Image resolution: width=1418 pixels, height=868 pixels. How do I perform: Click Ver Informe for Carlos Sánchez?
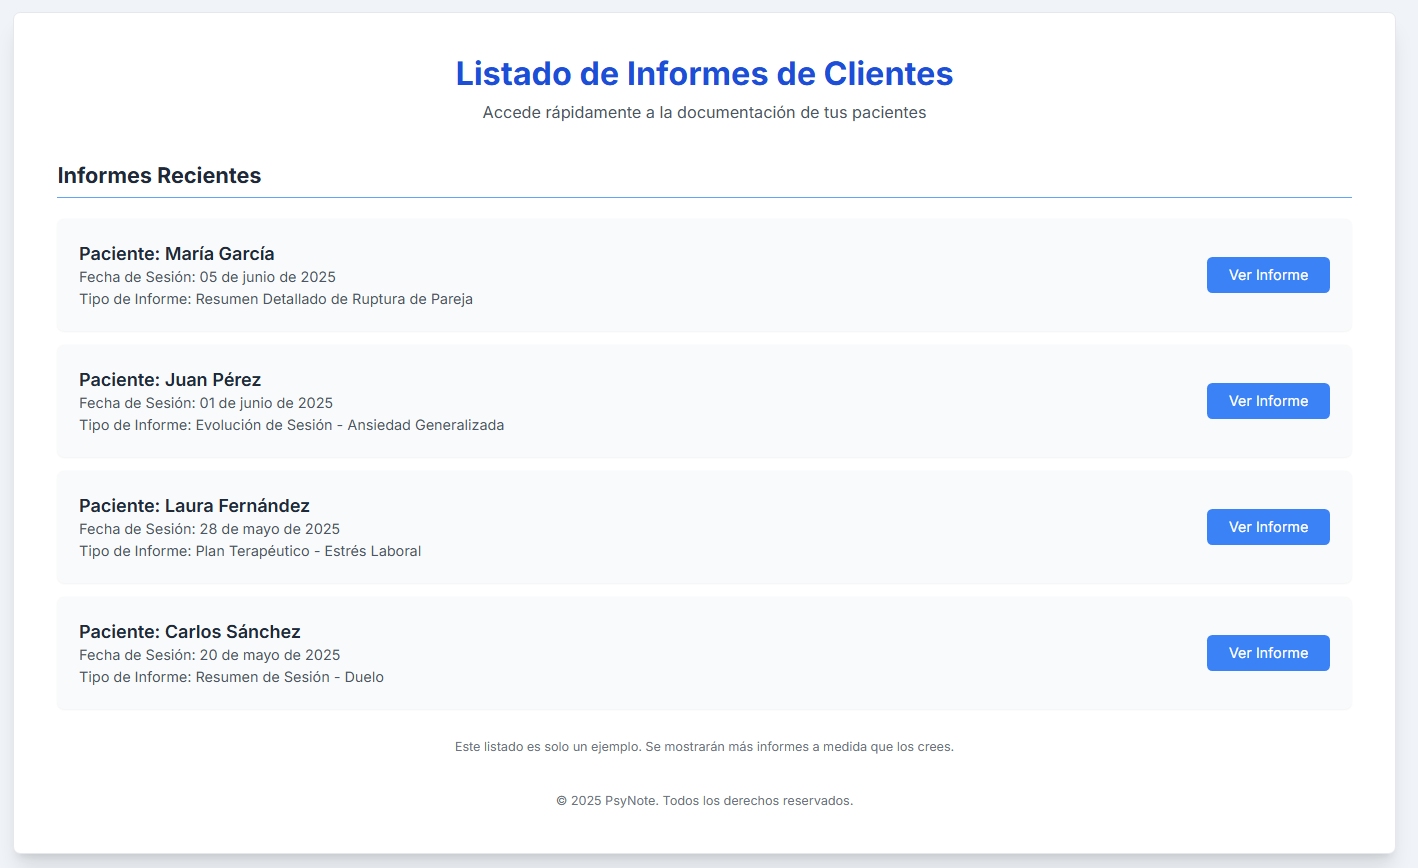click(x=1267, y=652)
